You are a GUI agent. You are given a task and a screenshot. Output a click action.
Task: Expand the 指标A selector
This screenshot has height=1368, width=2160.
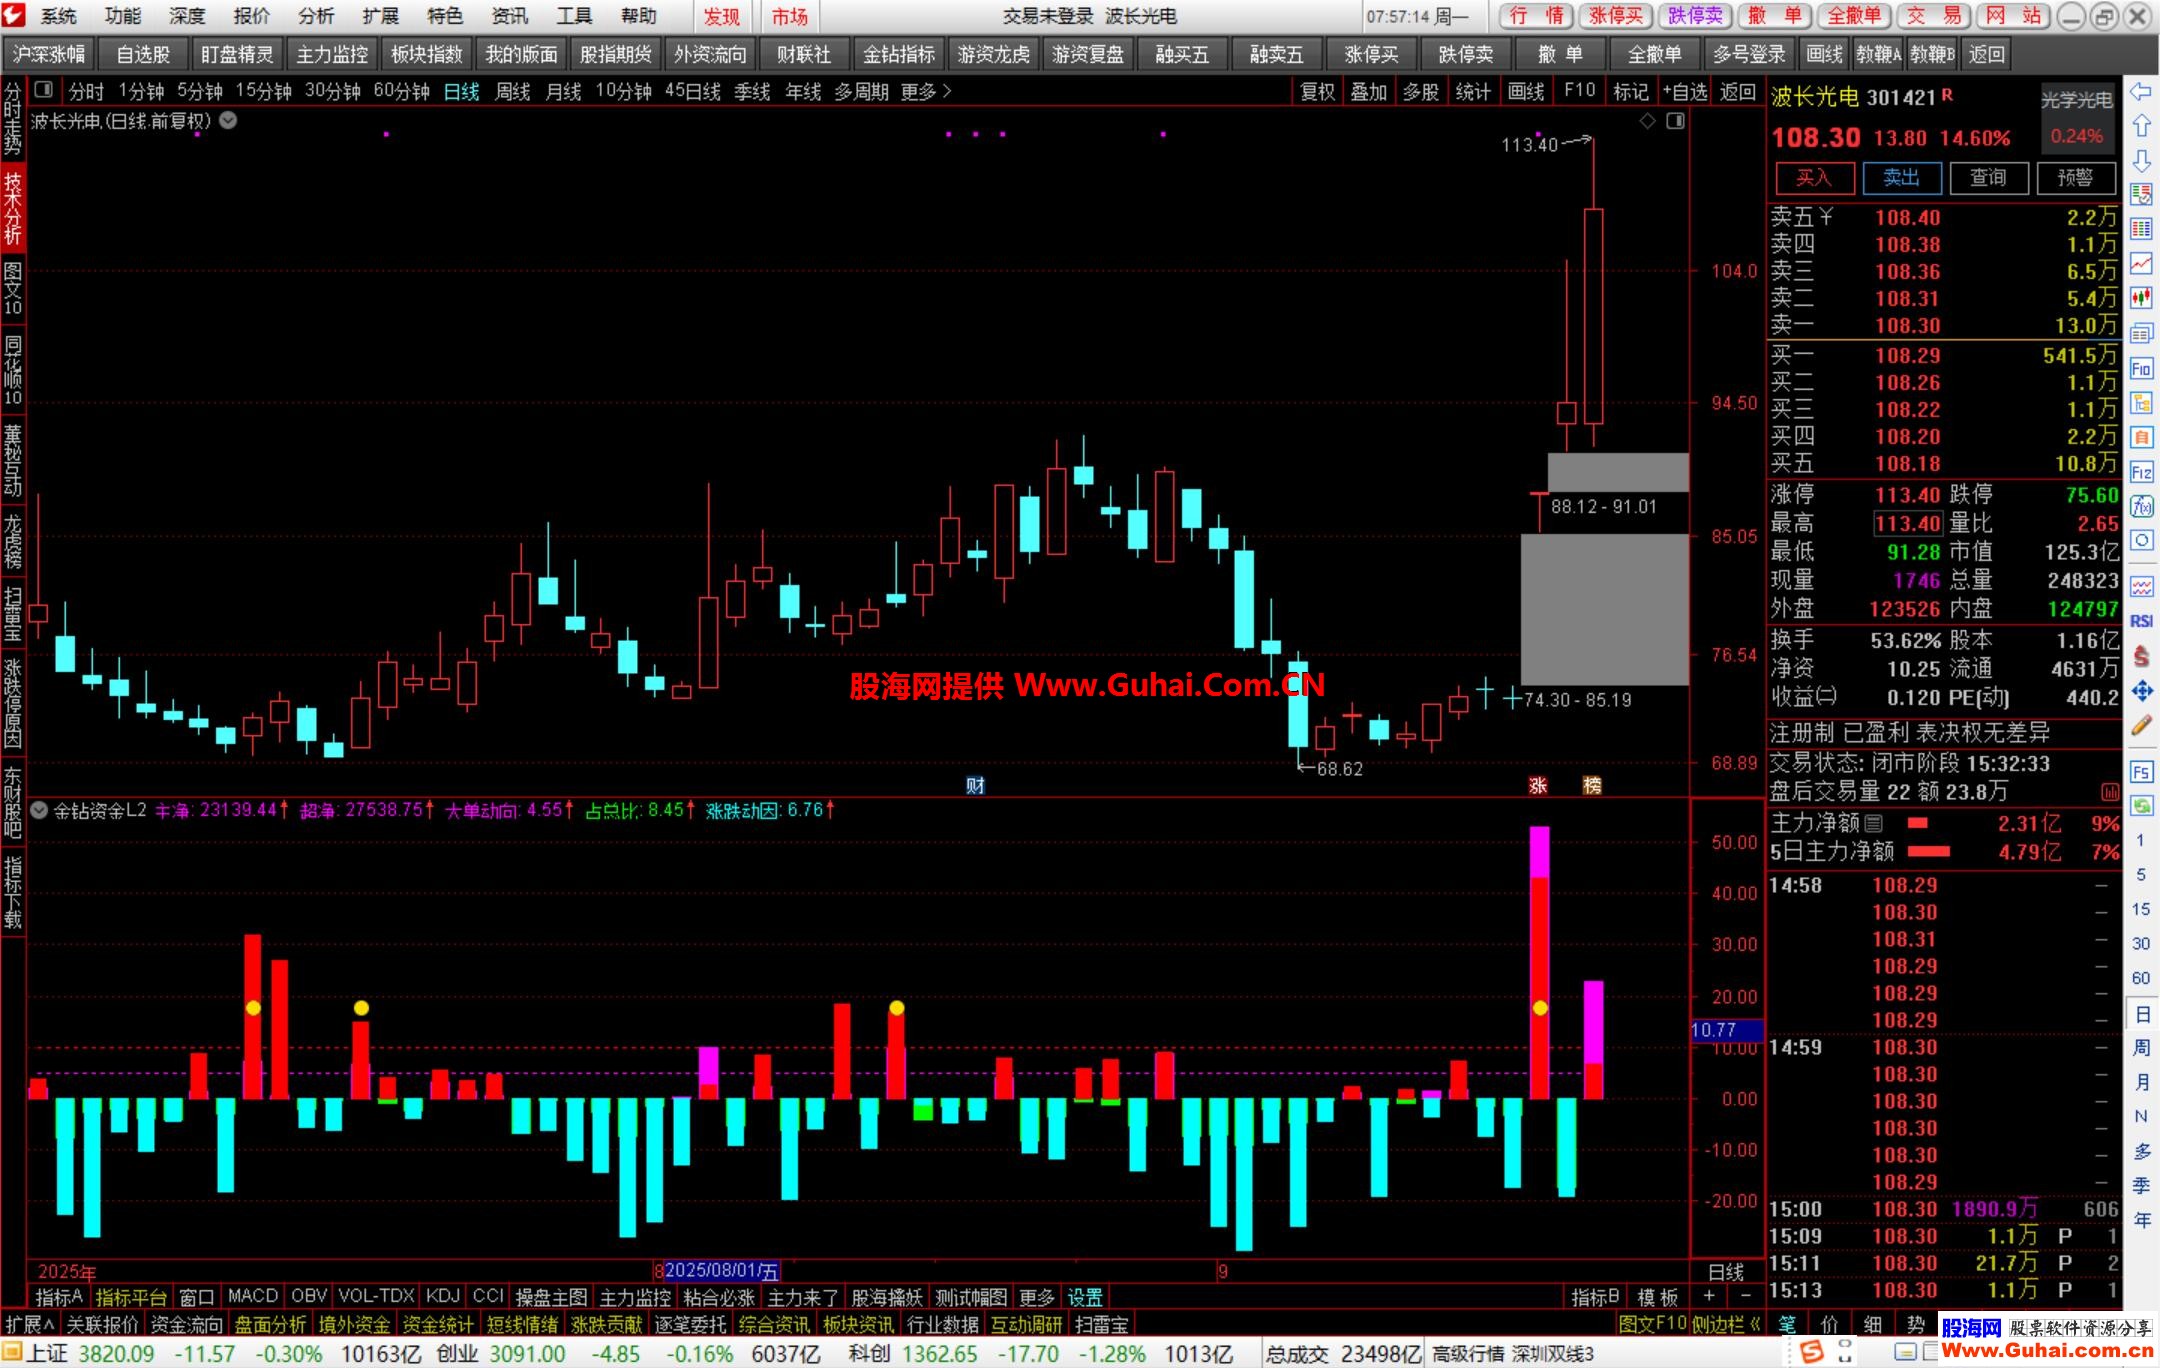(x=59, y=1297)
